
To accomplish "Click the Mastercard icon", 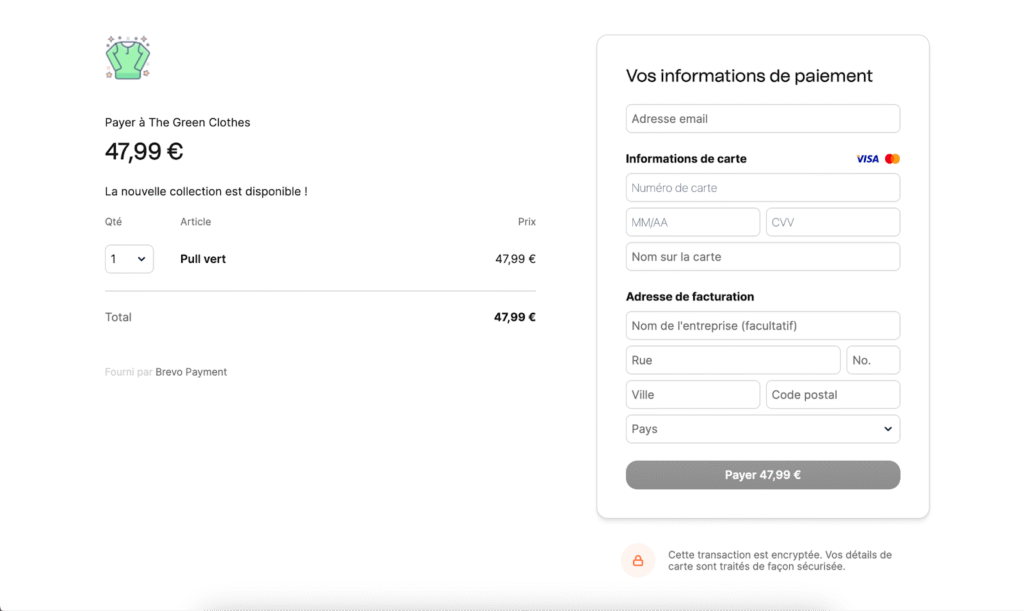I will [892, 159].
